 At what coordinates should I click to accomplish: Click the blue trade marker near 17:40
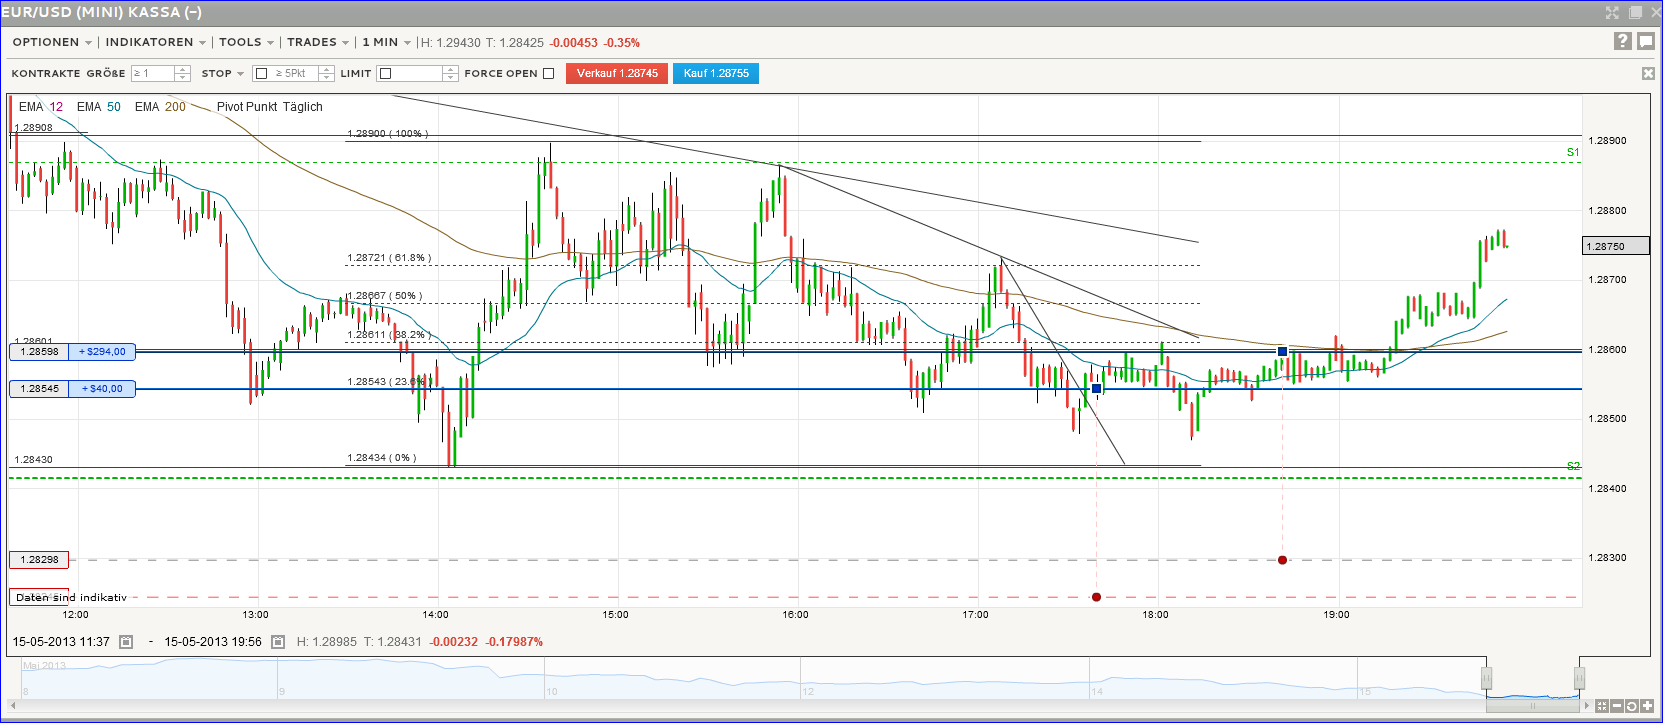point(1096,388)
